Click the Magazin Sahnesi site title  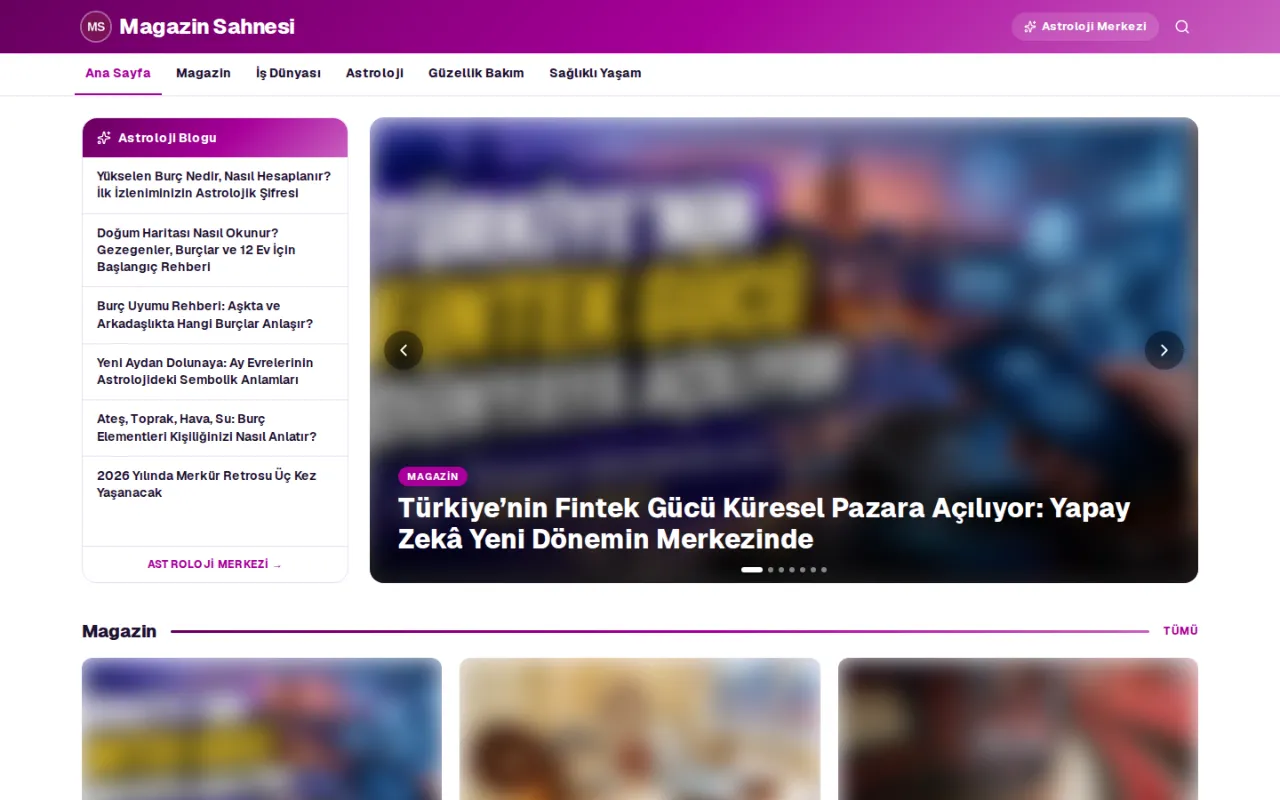(207, 27)
